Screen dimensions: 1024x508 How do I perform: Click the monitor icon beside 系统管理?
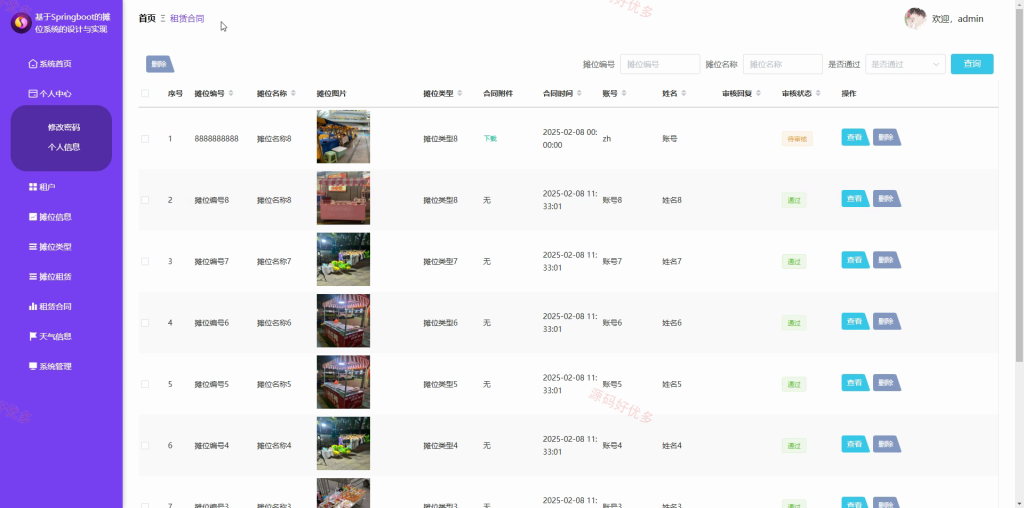[x=33, y=366]
